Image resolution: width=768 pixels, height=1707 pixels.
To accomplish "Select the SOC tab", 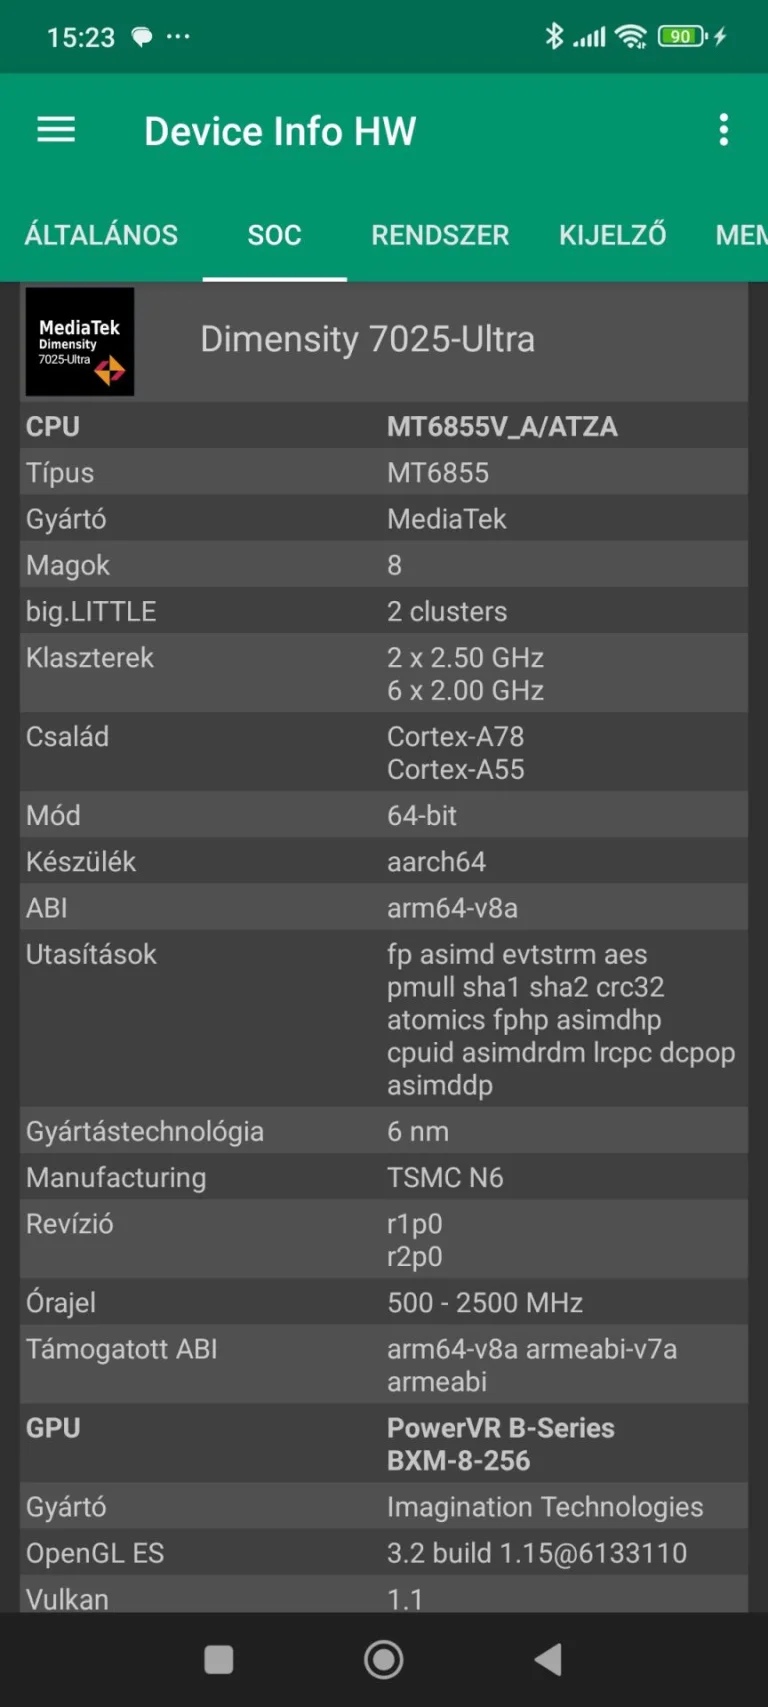I will click(274, 235).
